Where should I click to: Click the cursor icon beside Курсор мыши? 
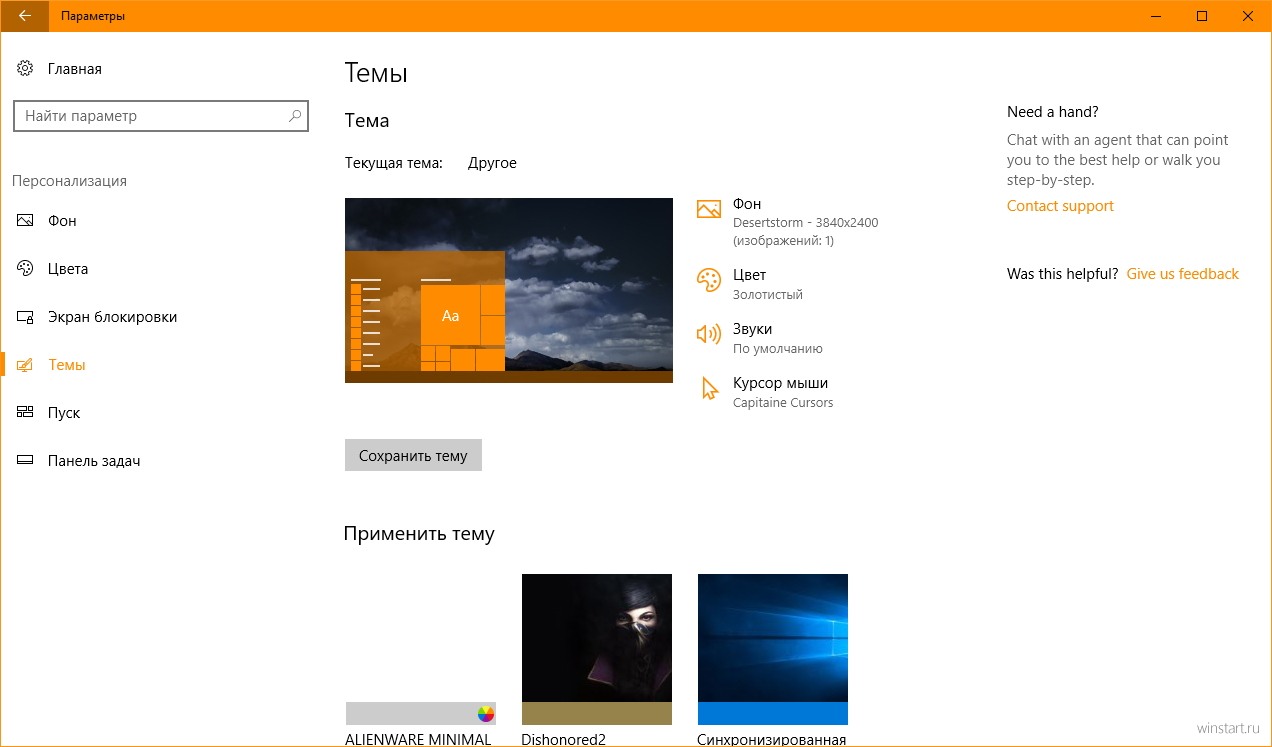tap(710, 389)
